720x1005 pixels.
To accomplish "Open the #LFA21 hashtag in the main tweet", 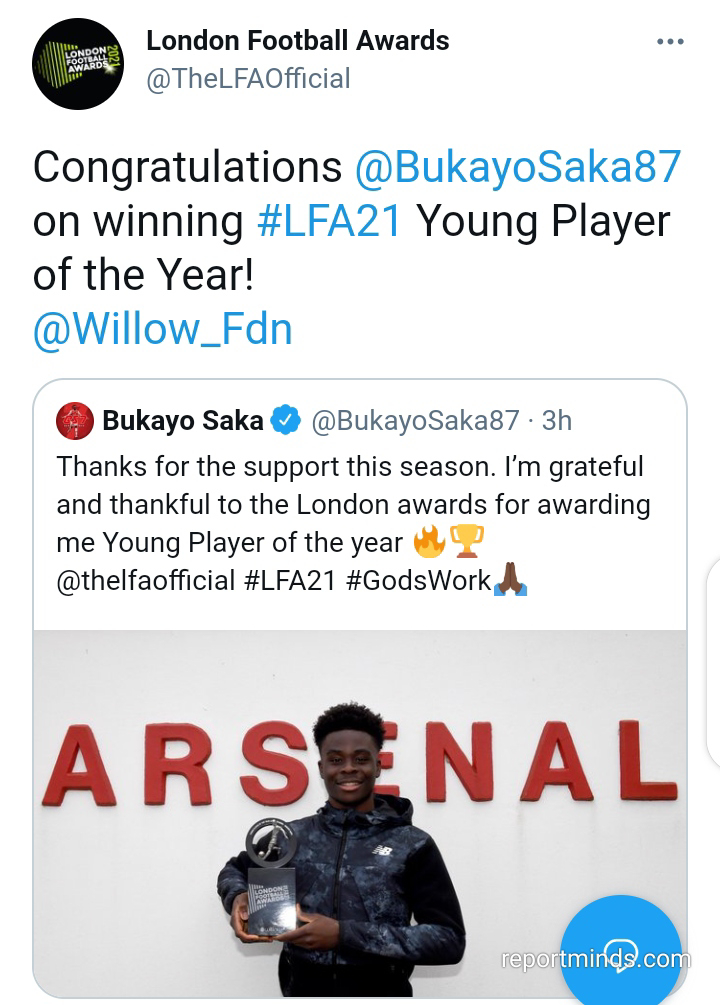I will coord(329,221).
